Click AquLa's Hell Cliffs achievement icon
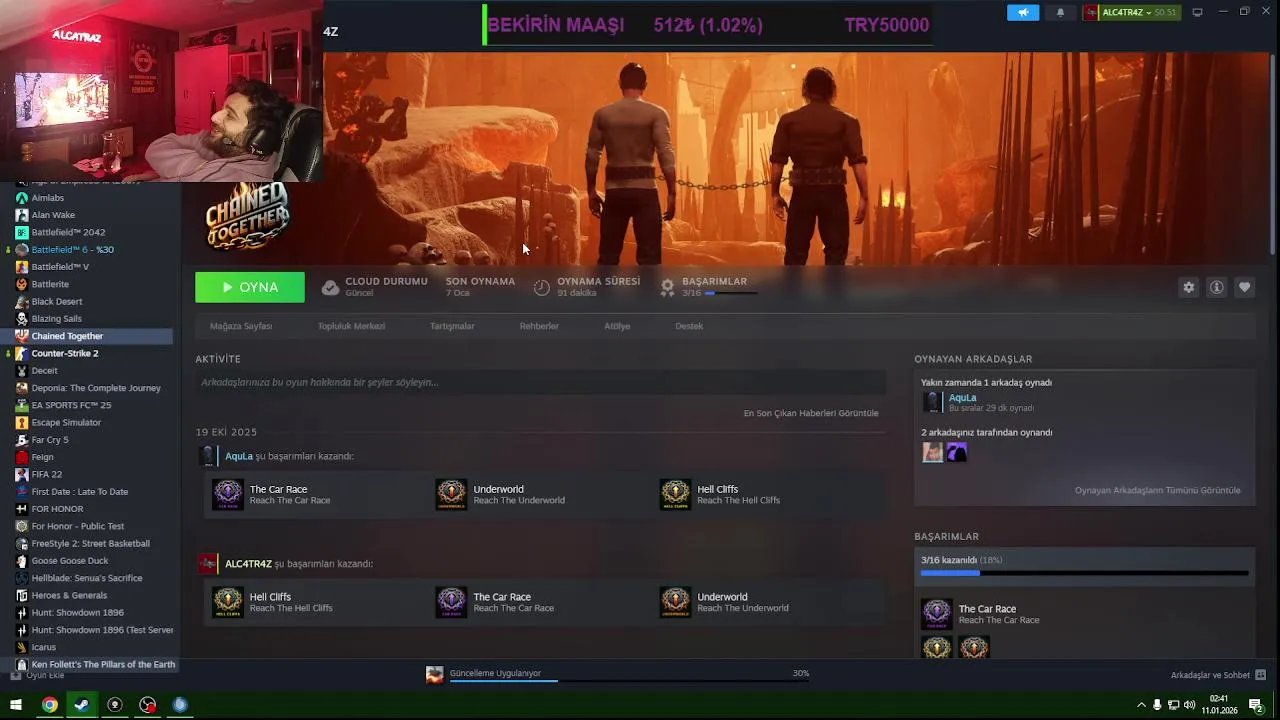The image size is (1280, 720). [x=675, y=494]
